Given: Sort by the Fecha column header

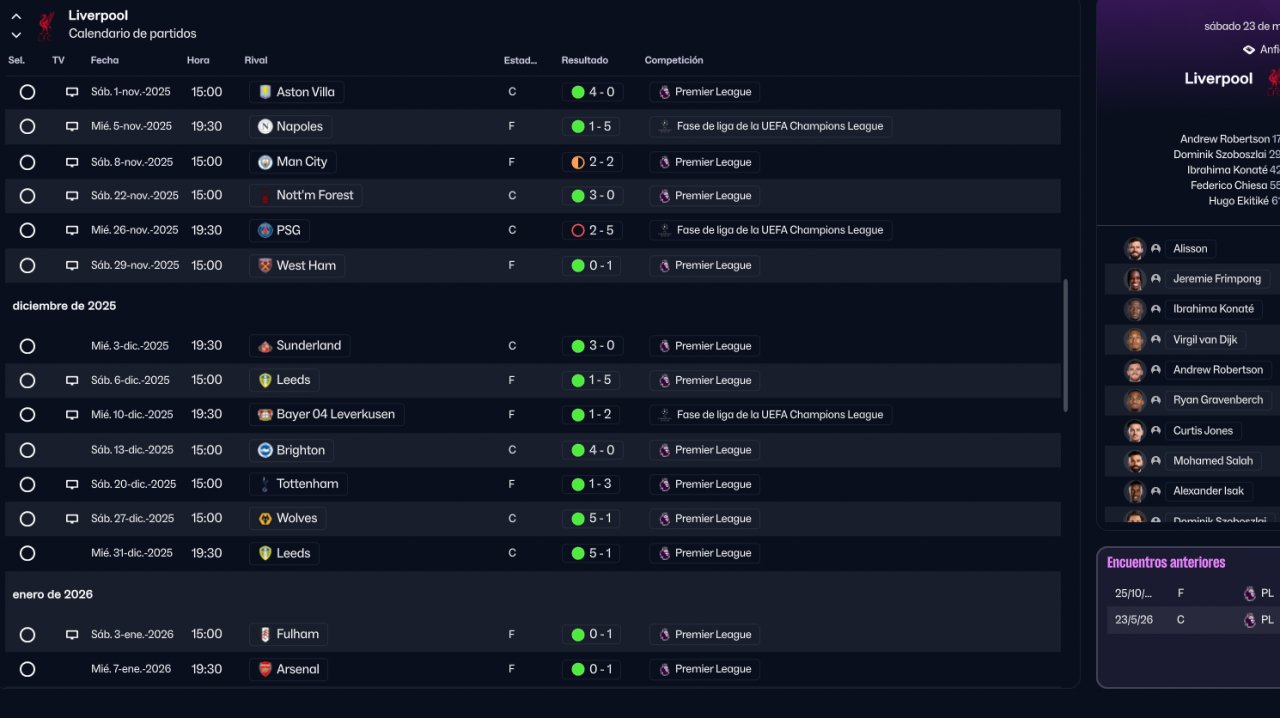Looking at the screenshot, I should (105, 60).
